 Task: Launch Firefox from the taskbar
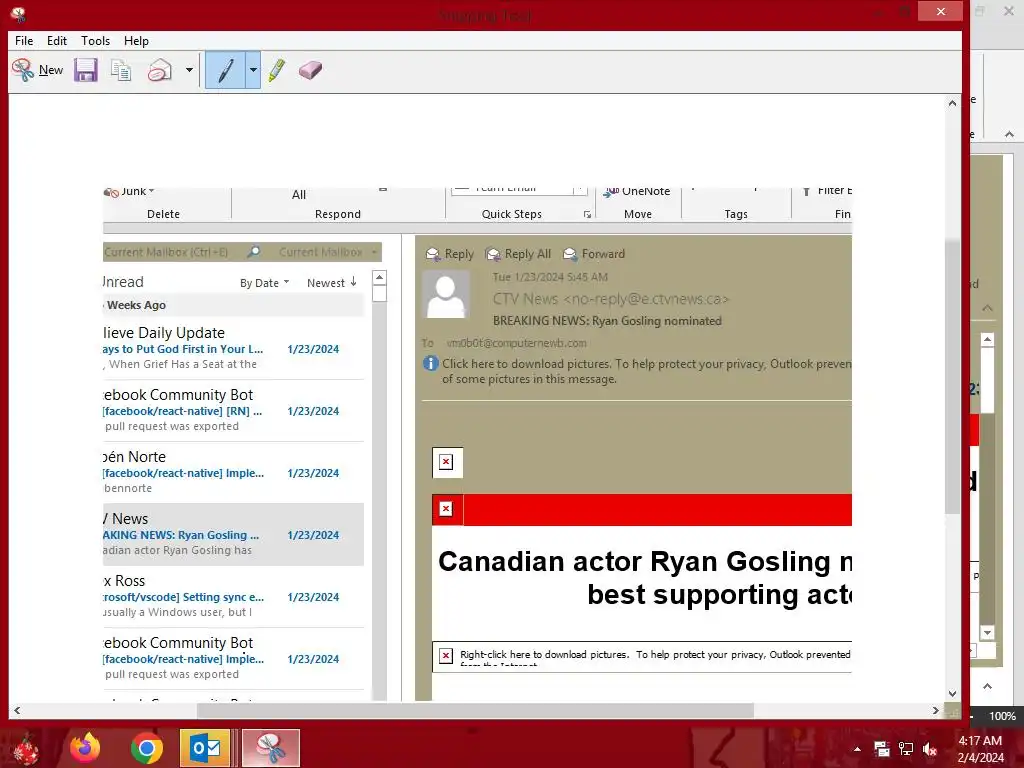point(86,748)
